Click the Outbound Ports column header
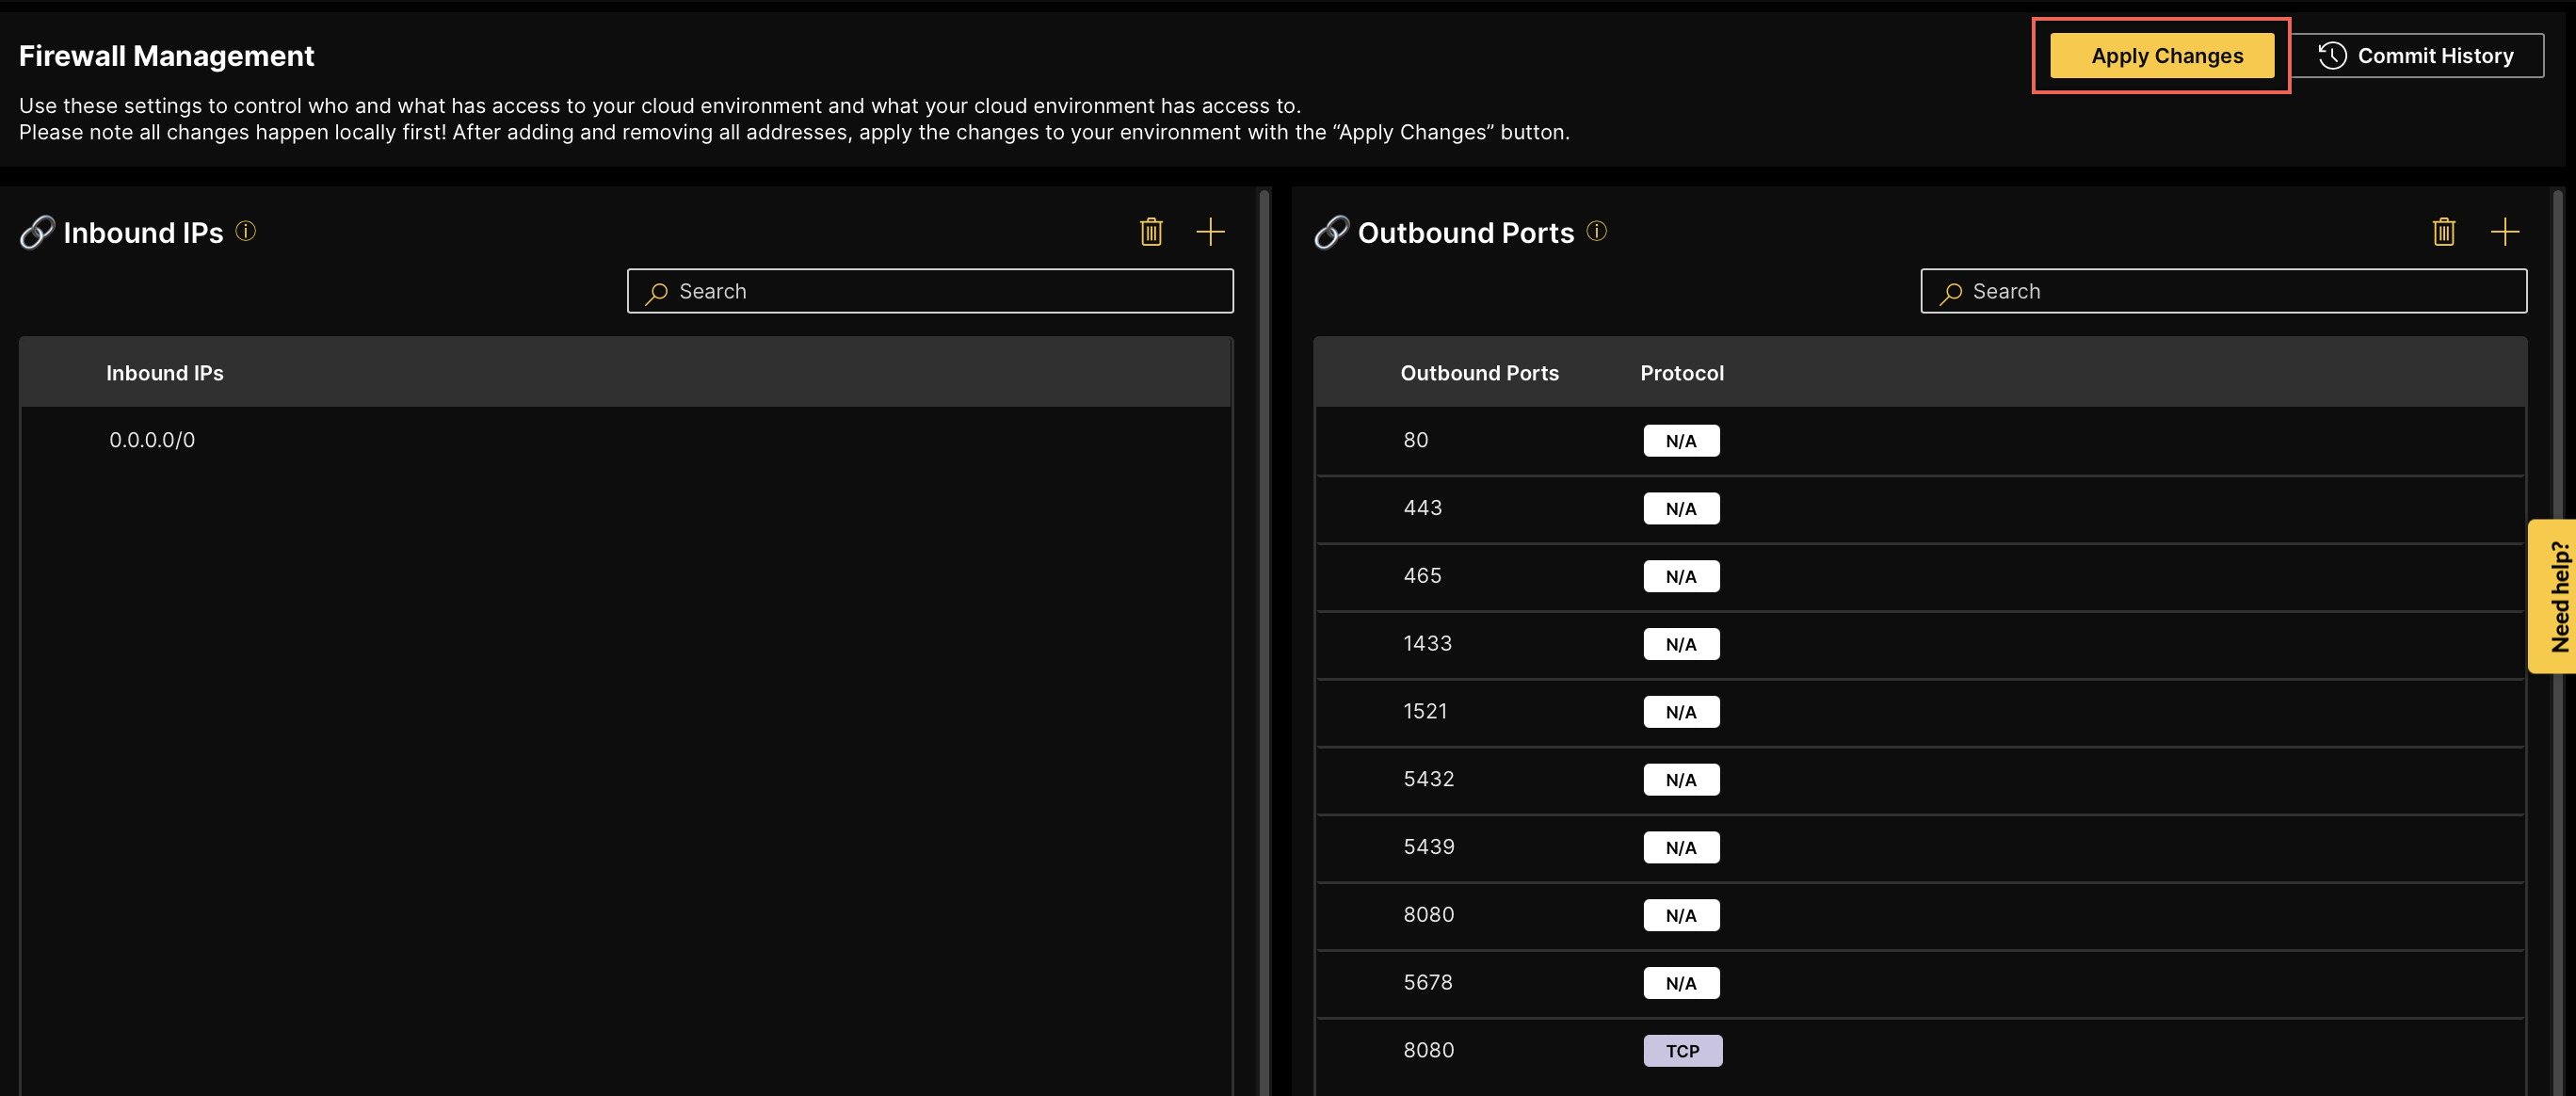The image size is (2576, 1096). pos(1479,373)
